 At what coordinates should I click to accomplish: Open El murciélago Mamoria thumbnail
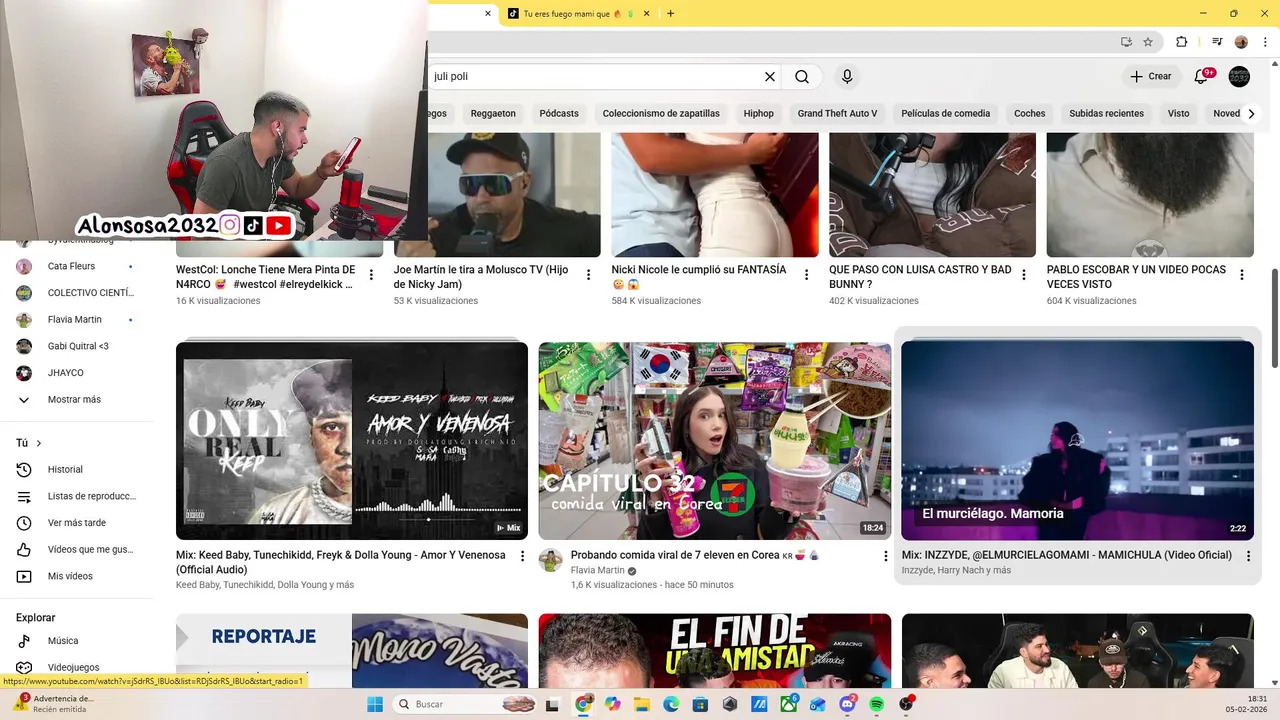pos(1077,441)
